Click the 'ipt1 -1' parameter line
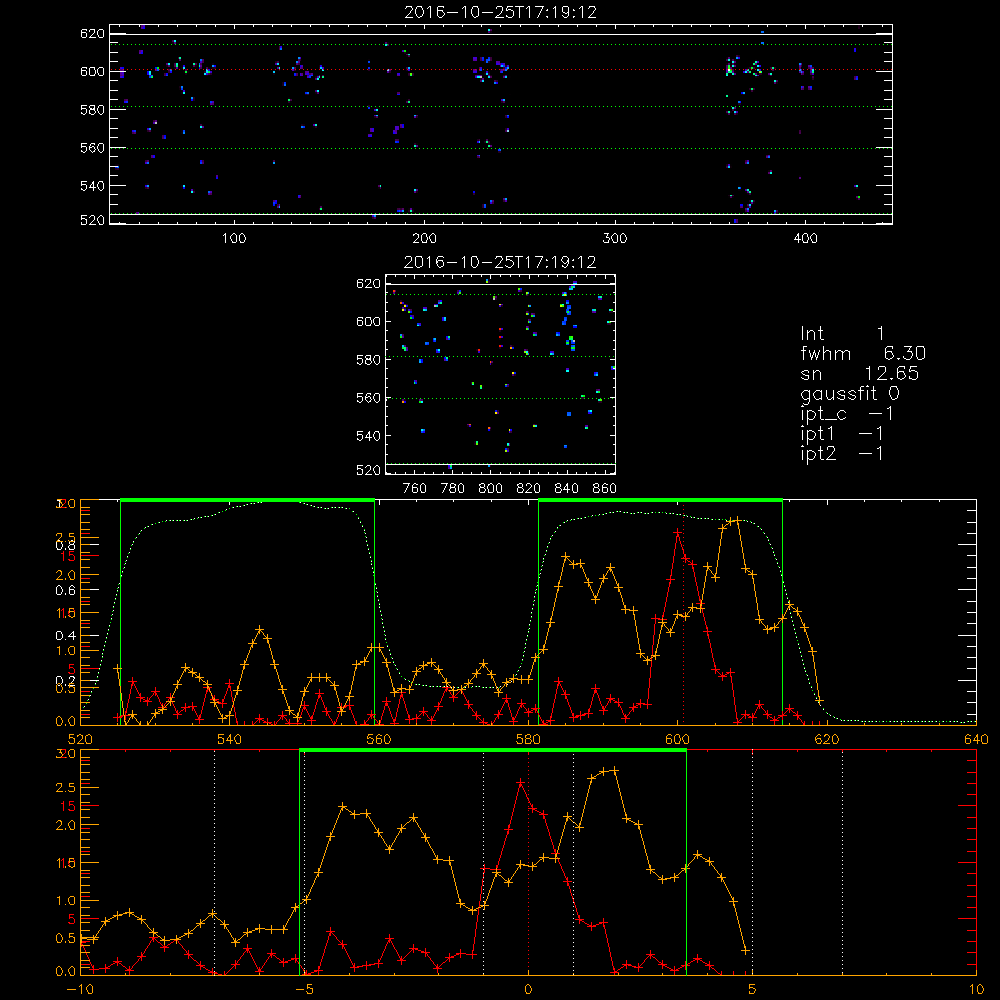Screen dimensions: 1000x1000 pyautogui.click(x=842, y=434)
